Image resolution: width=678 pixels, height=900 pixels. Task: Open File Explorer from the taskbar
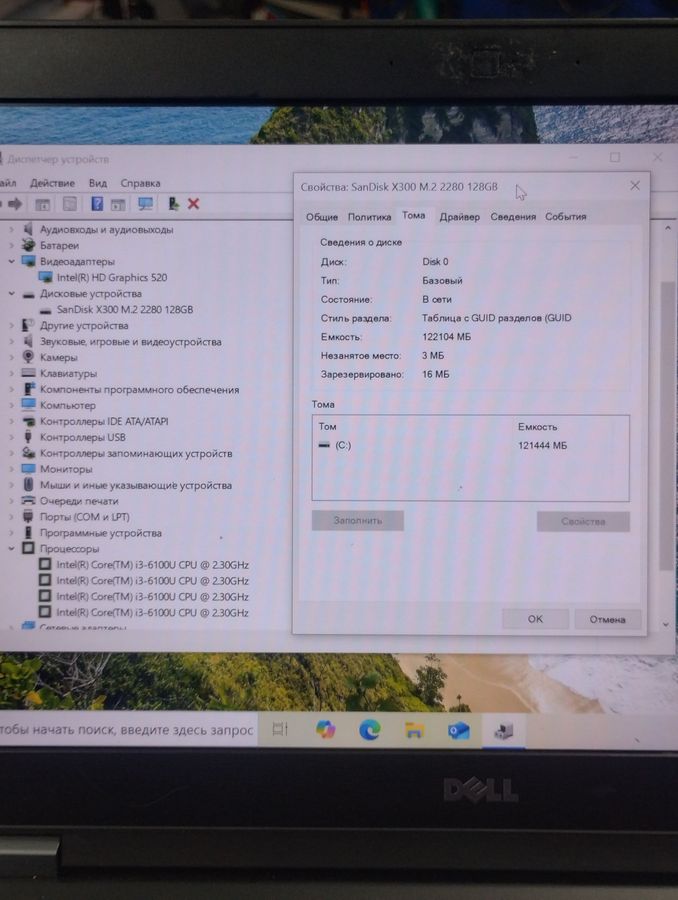coord(414,730)
